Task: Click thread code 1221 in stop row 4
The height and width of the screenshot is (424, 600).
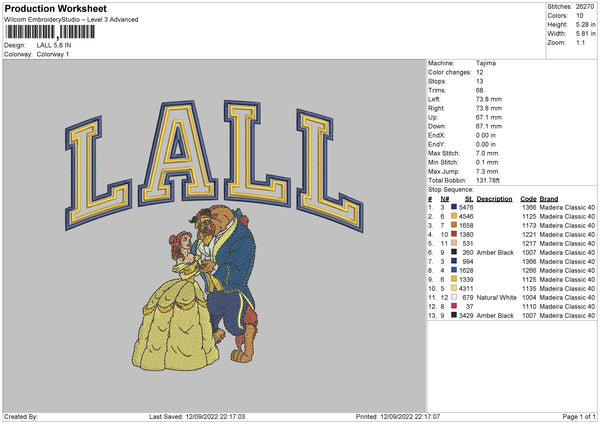Action: 529,235
